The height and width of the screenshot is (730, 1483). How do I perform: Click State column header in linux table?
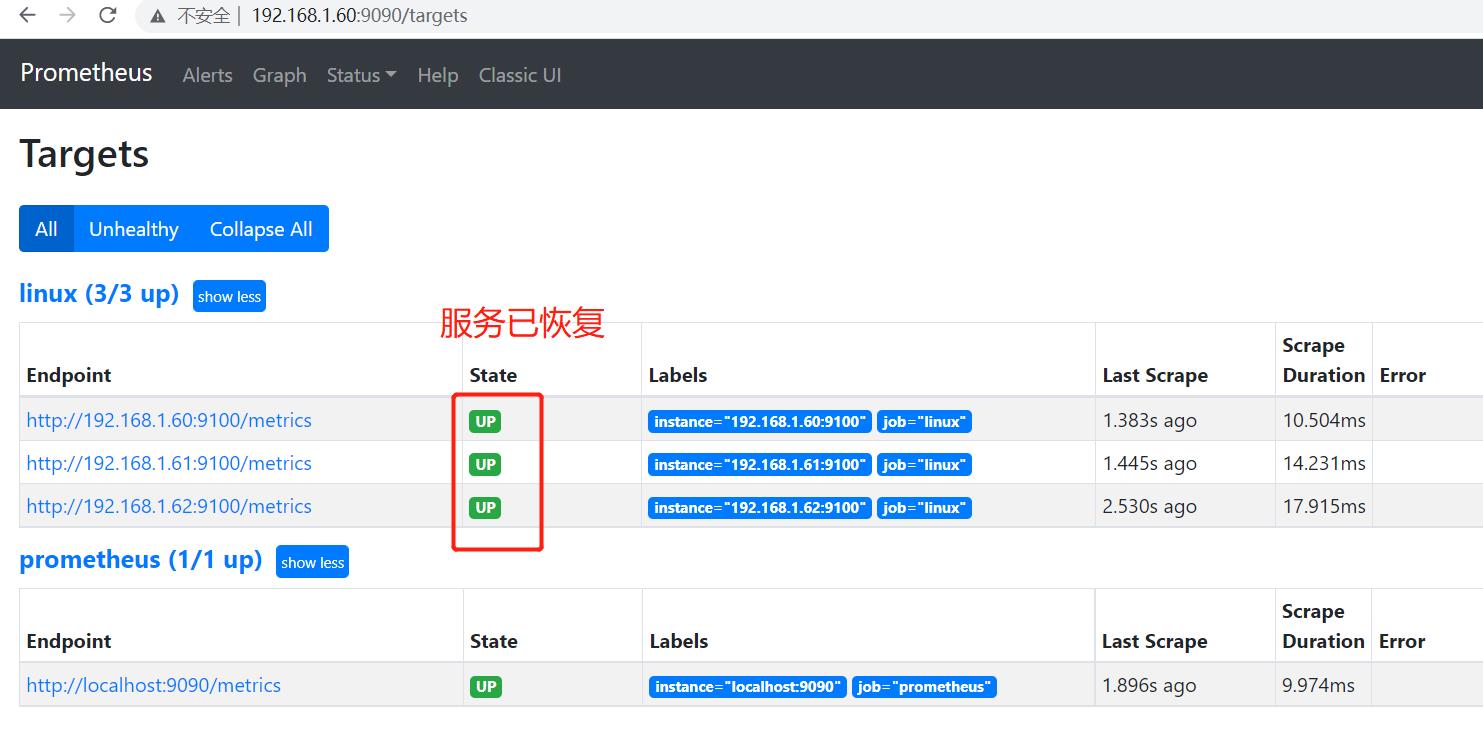(x=493, y=375)
